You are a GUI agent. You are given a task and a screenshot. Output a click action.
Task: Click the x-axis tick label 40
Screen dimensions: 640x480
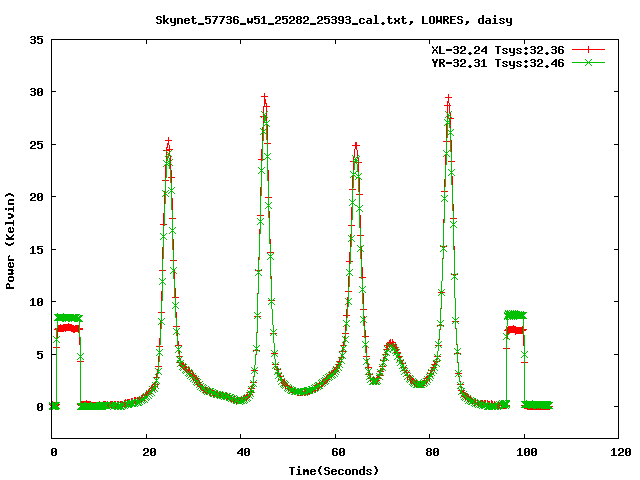244,452
